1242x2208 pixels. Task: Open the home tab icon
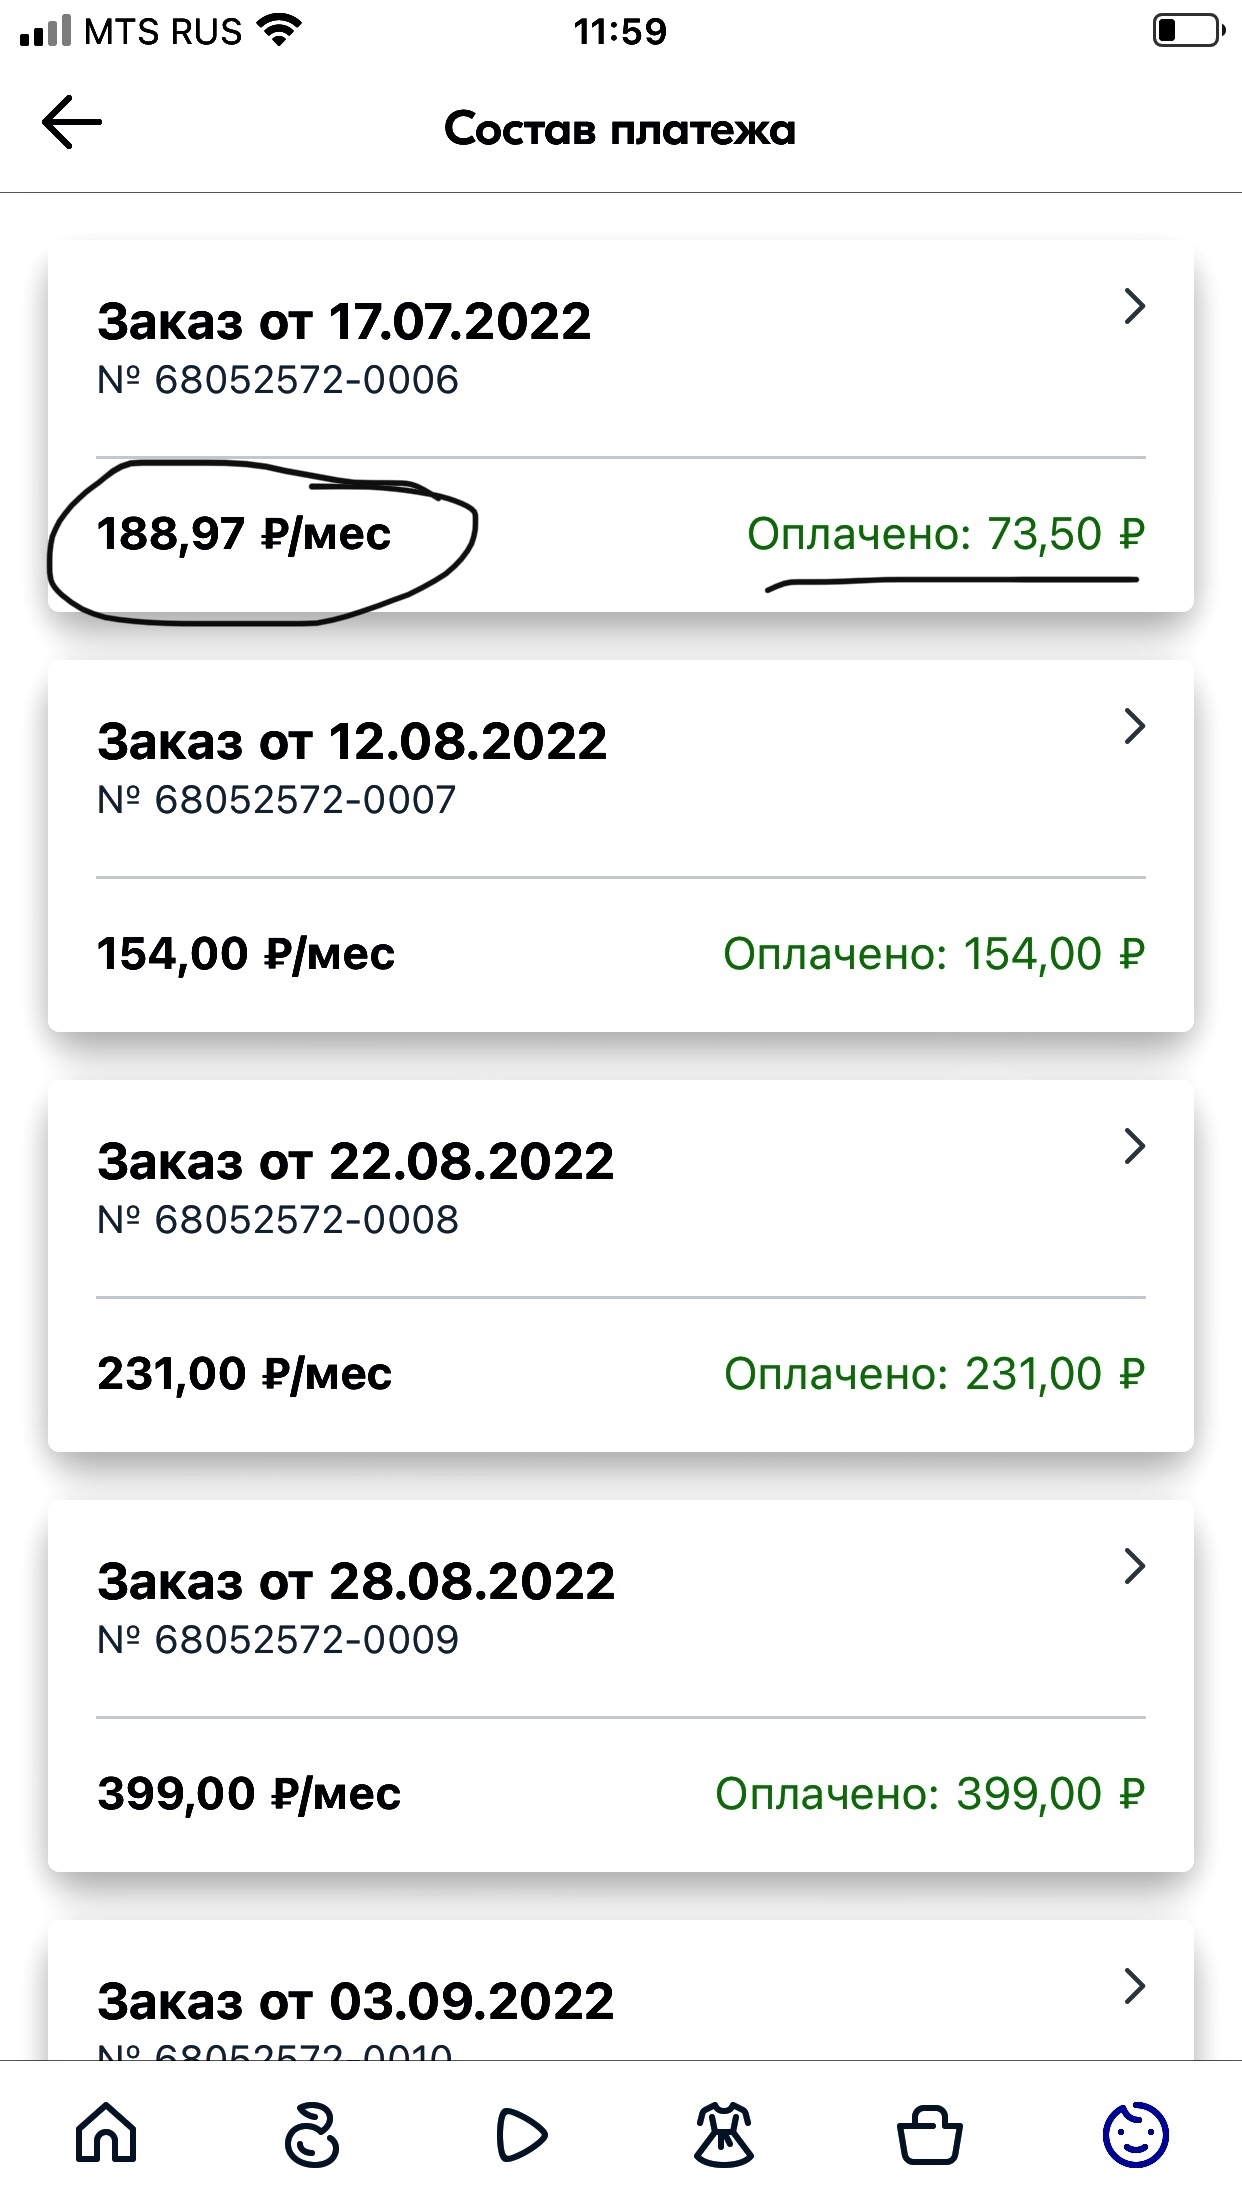click(106, 2134)
